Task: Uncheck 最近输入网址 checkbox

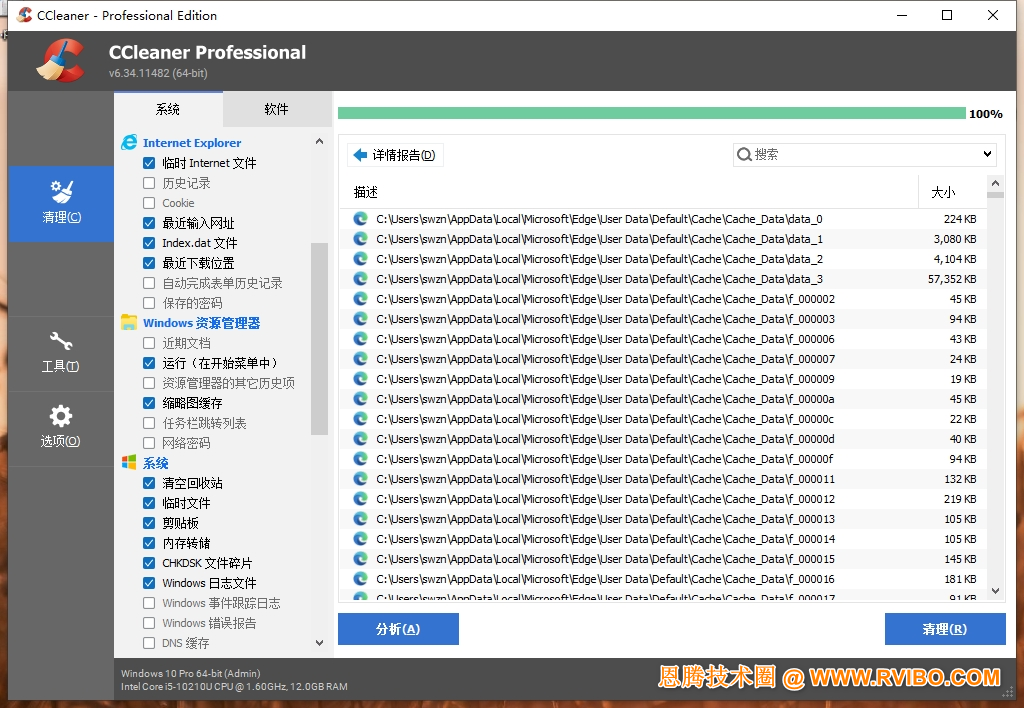Action: point(149,223)
